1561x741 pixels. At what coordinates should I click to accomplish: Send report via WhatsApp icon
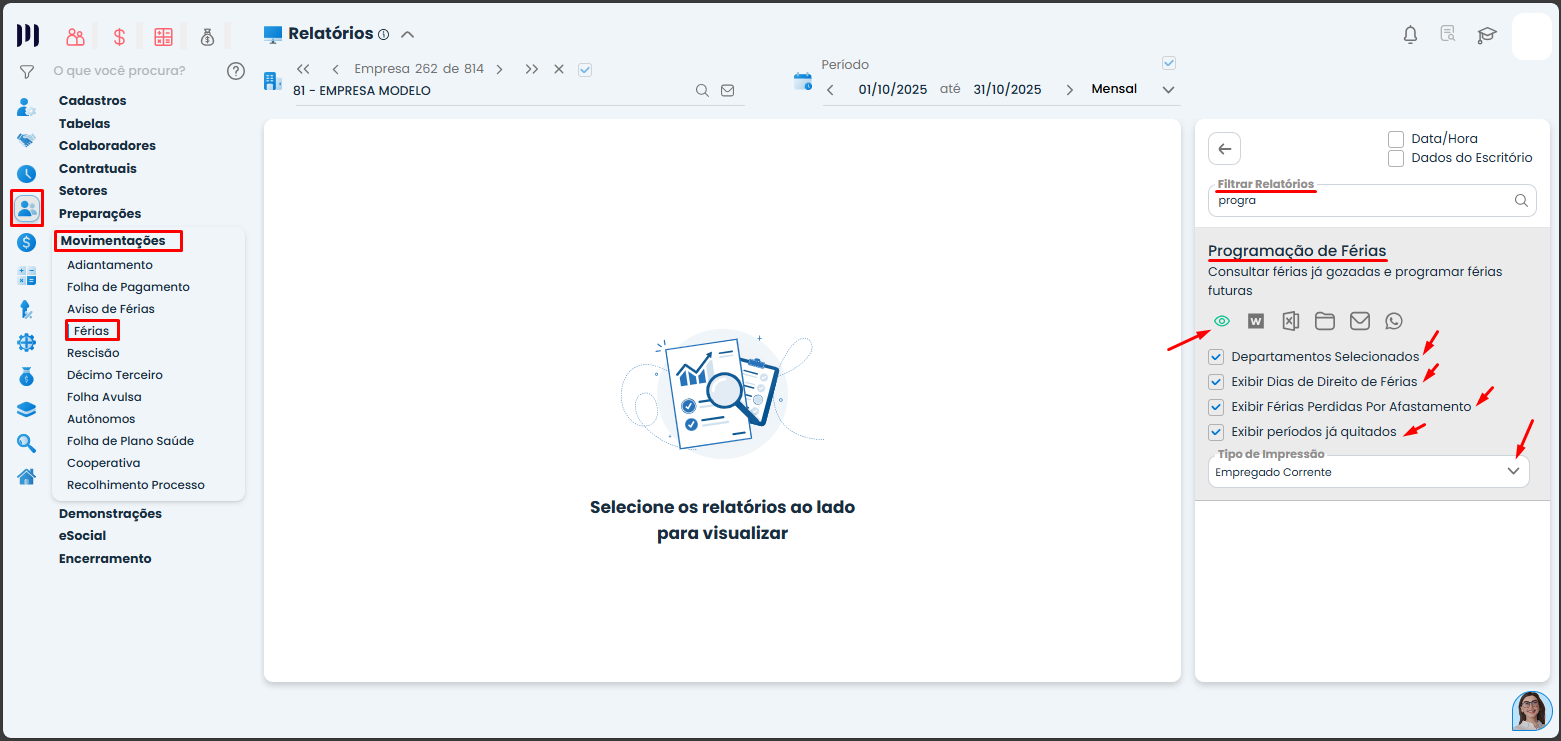coord(1394,321)
